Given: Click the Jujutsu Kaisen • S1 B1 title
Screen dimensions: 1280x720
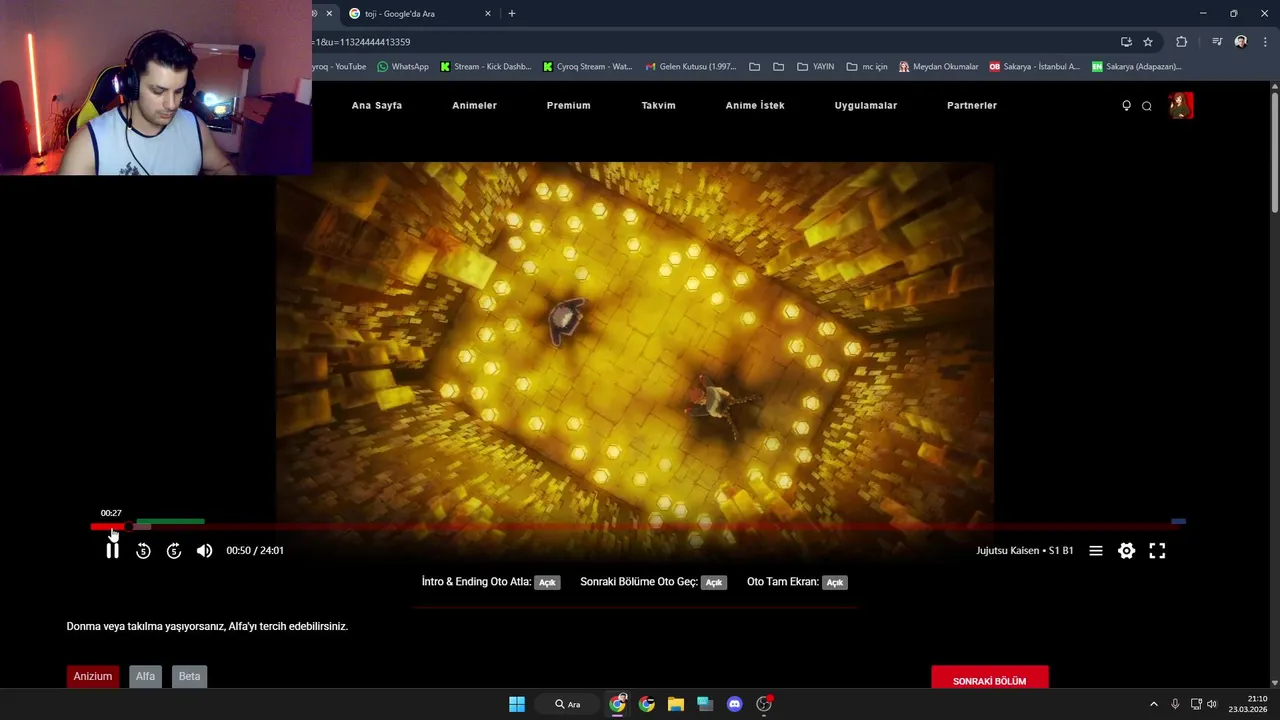Looking at the screenshot, I should pyautogui.click(x=1025, y=550).
